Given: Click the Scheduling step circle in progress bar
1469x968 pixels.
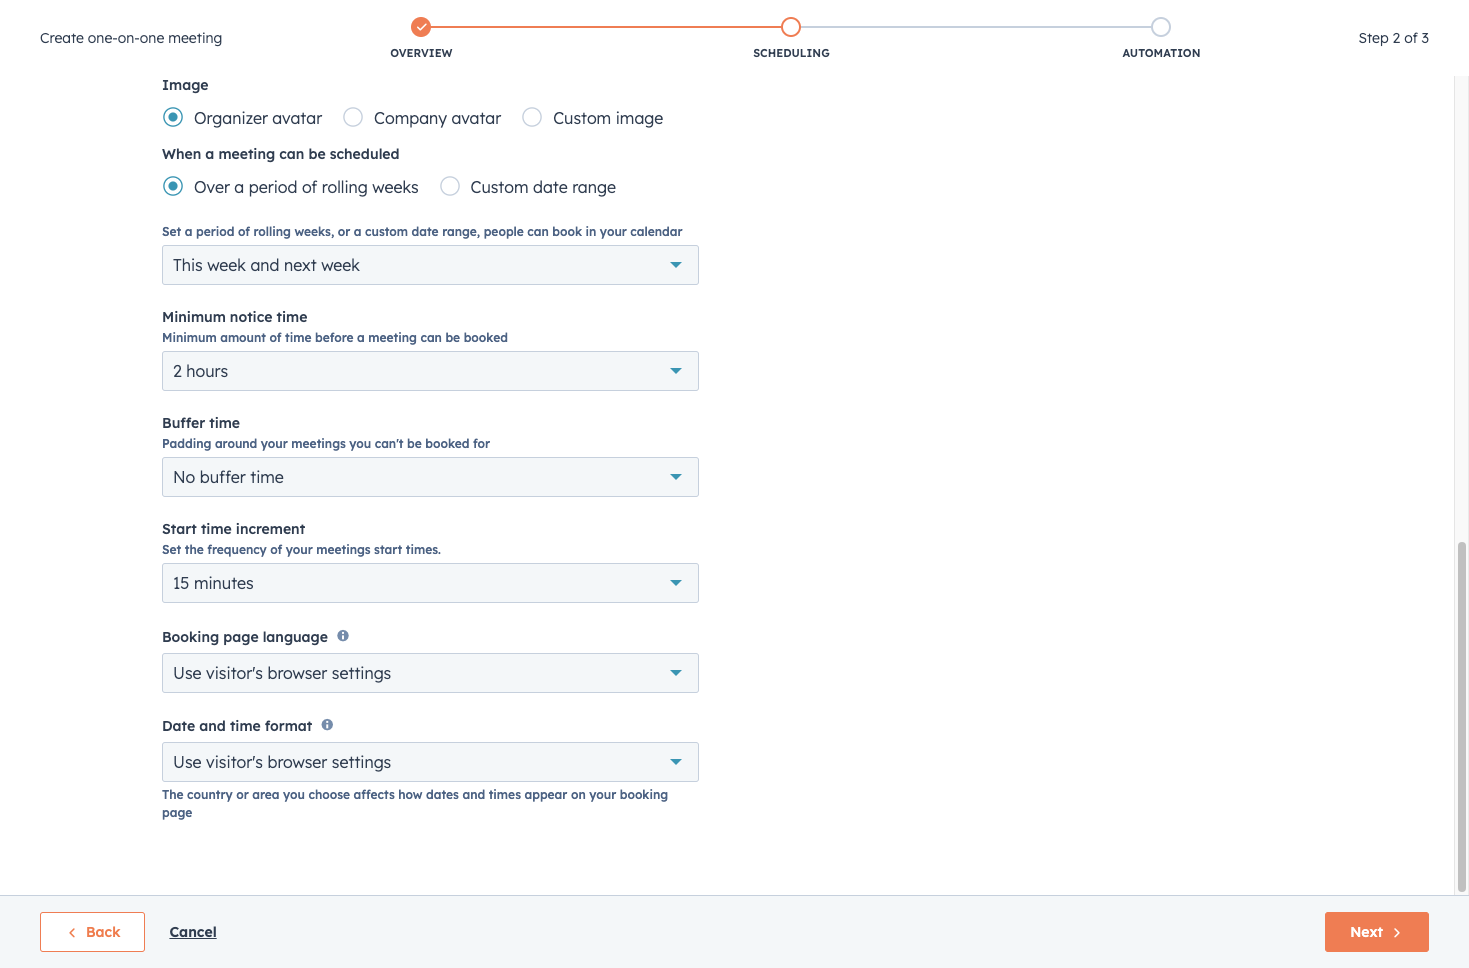Looking at the screenshot, I should pyautogui.click(x=791, y=27).
